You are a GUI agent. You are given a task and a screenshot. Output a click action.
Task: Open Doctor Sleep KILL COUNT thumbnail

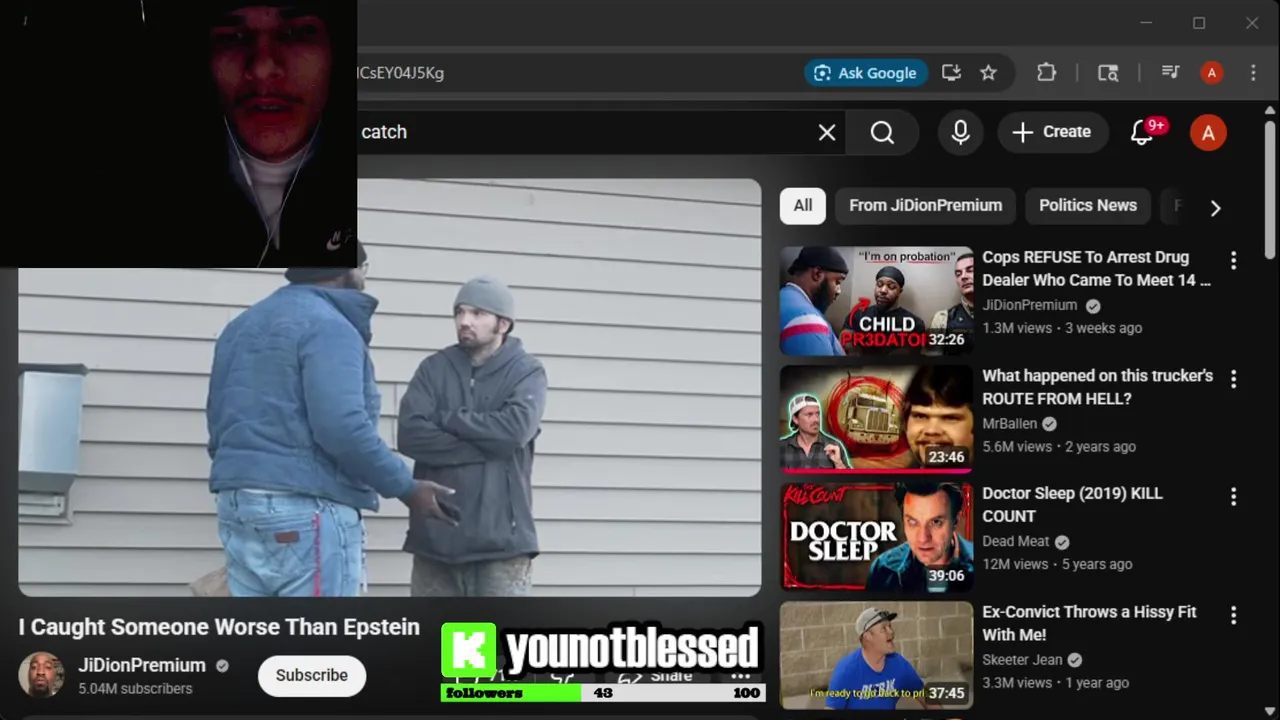tap(876, 537)
